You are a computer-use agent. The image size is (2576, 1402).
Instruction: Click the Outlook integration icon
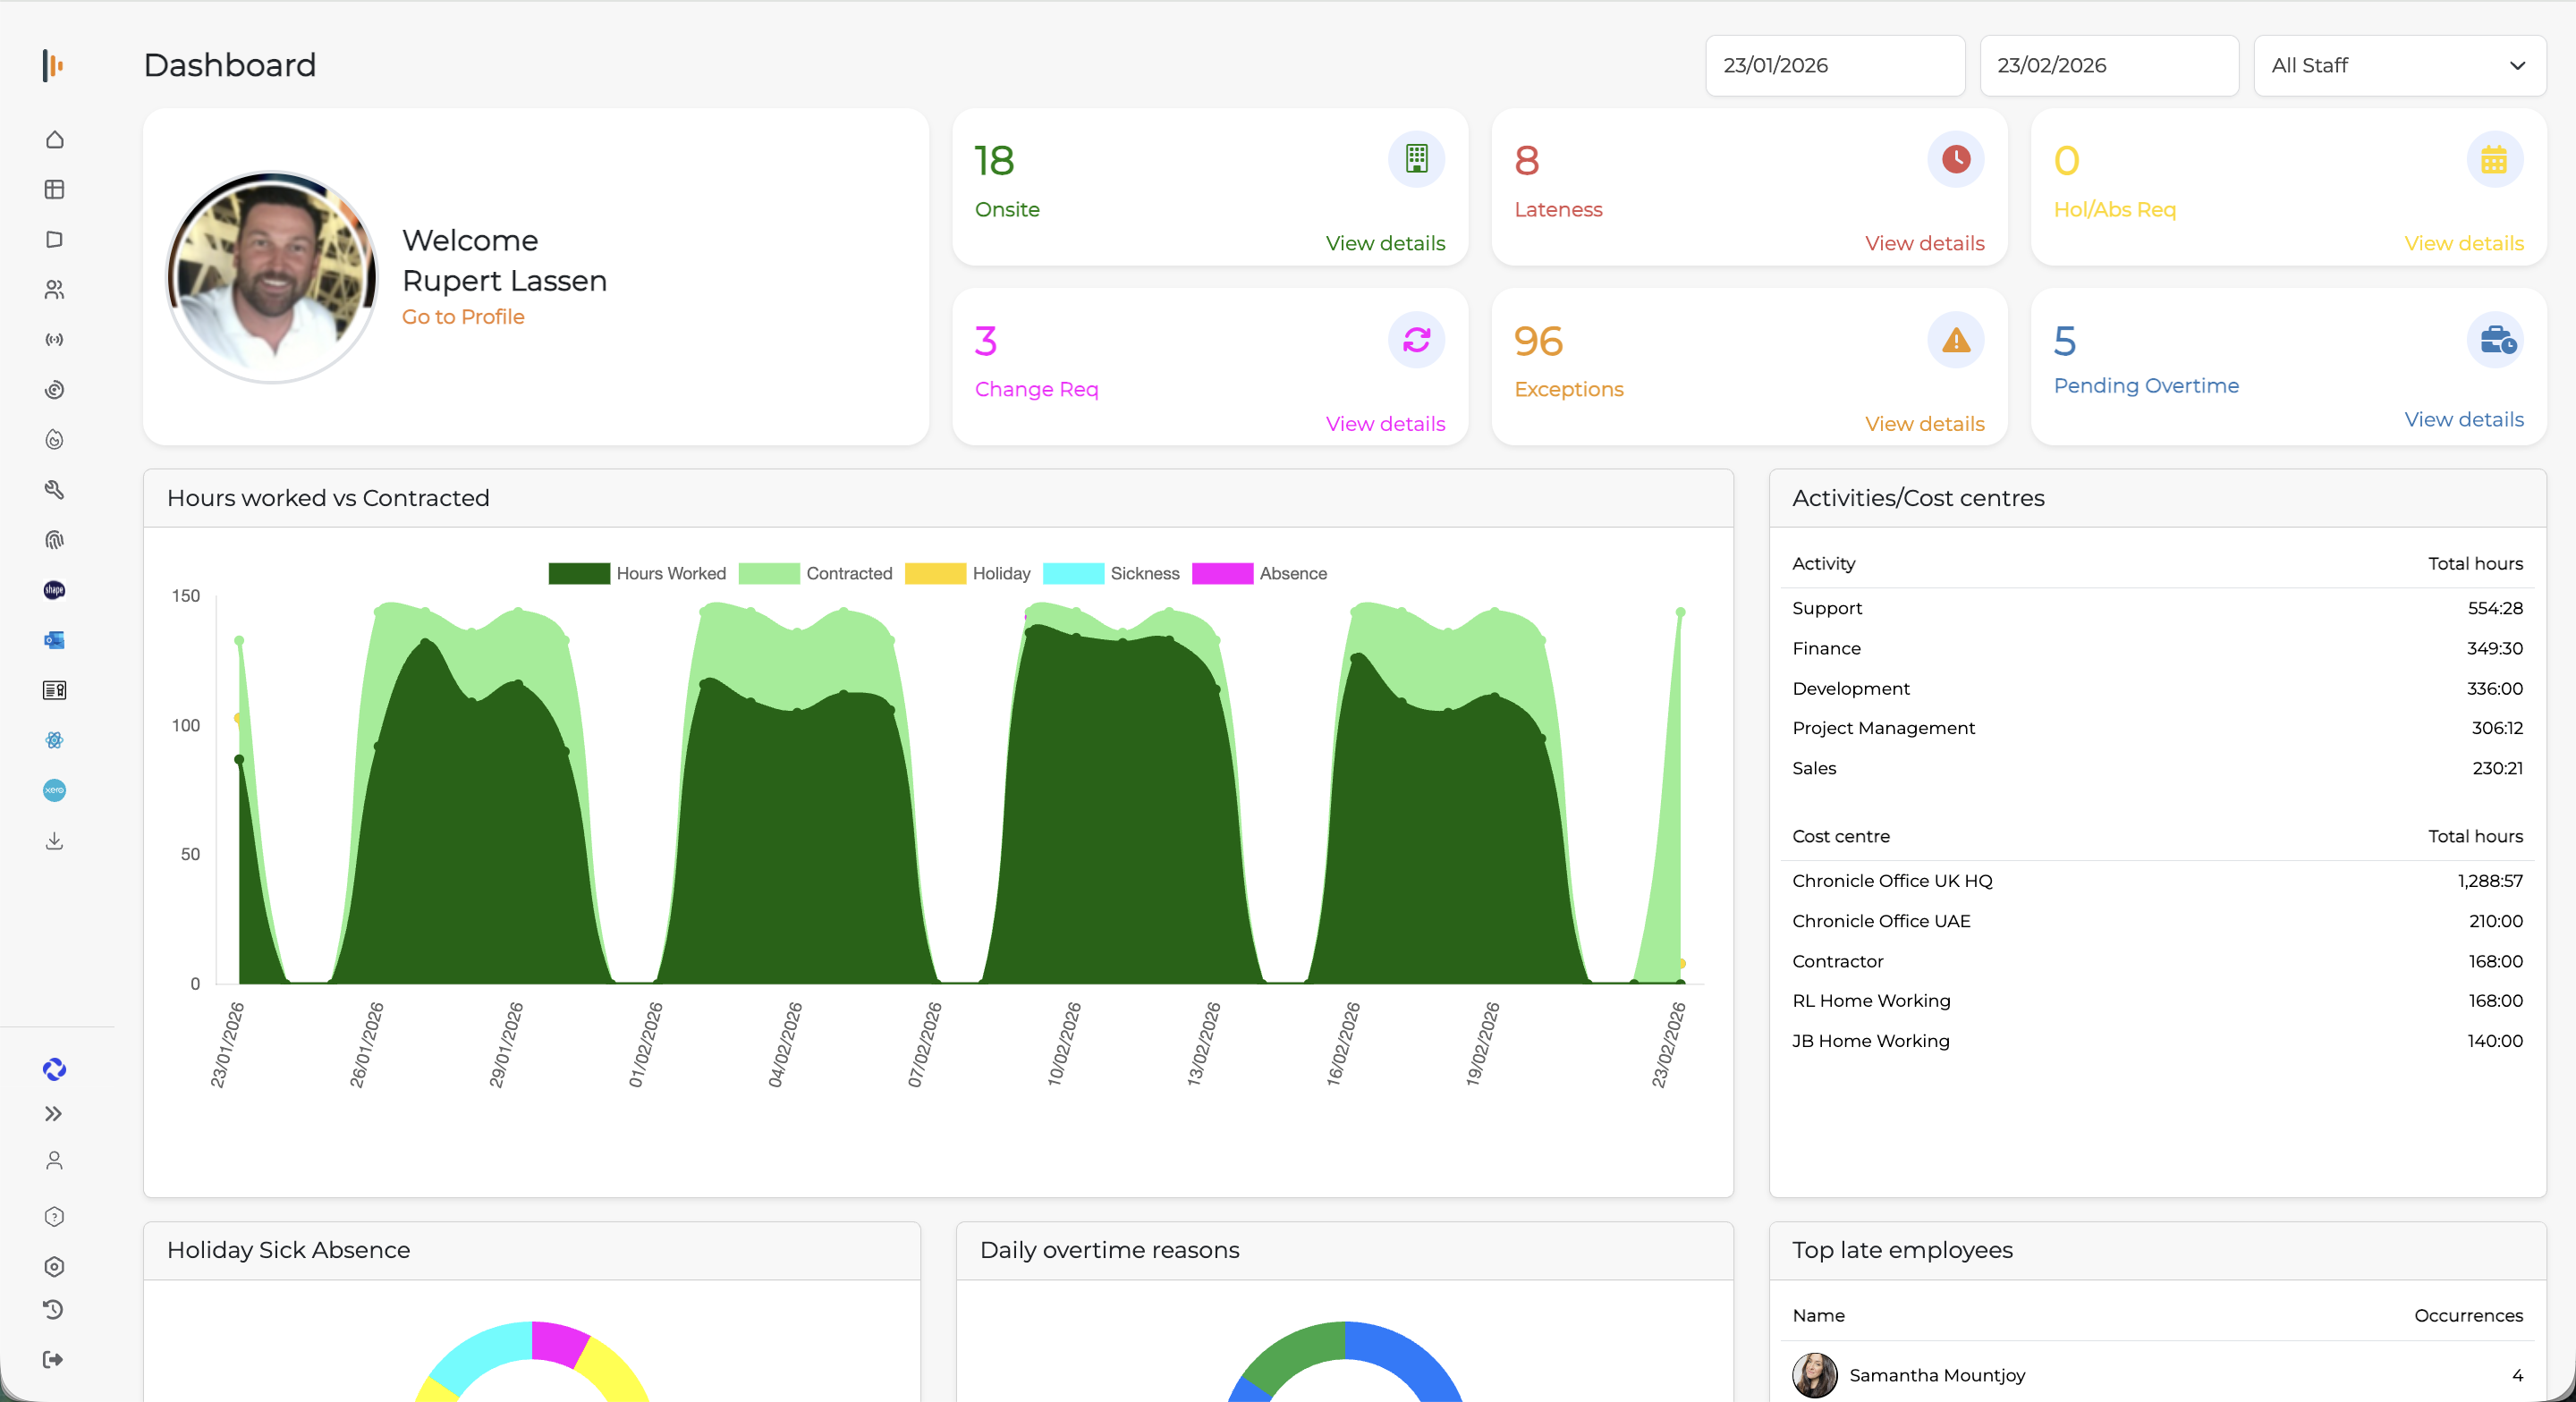pyautogui.click(x=54, y=640)
